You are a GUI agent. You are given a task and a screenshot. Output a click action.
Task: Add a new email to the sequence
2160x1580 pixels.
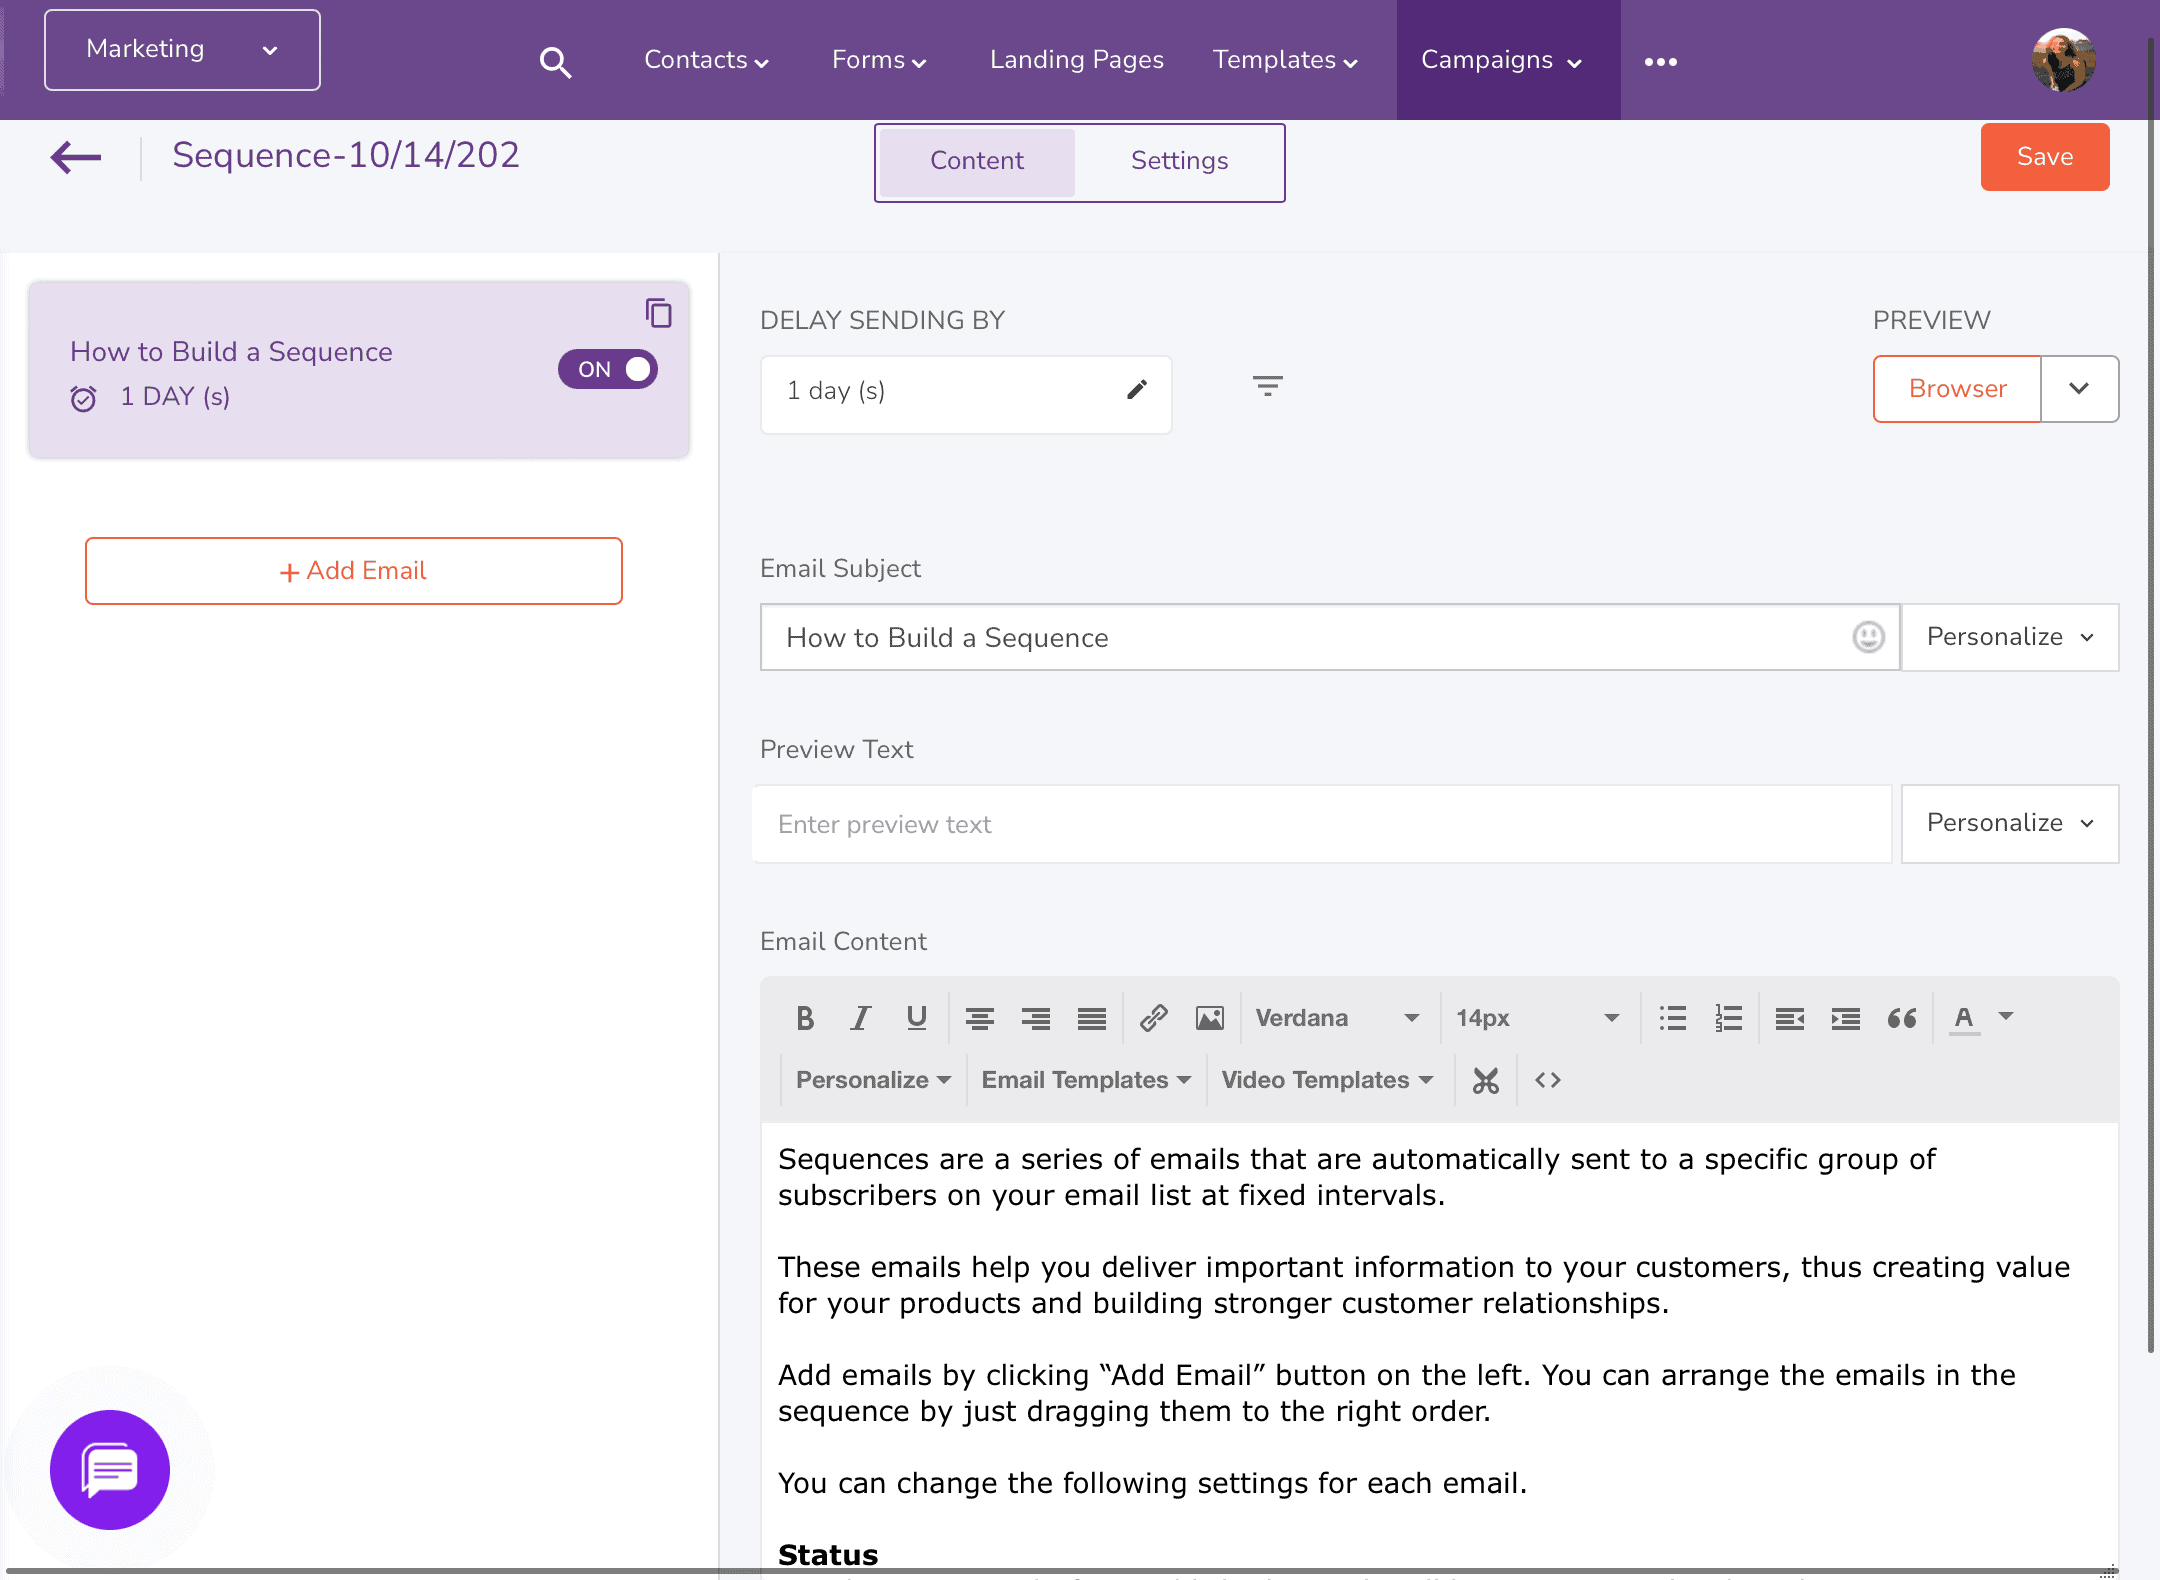[x=354, y=571]
